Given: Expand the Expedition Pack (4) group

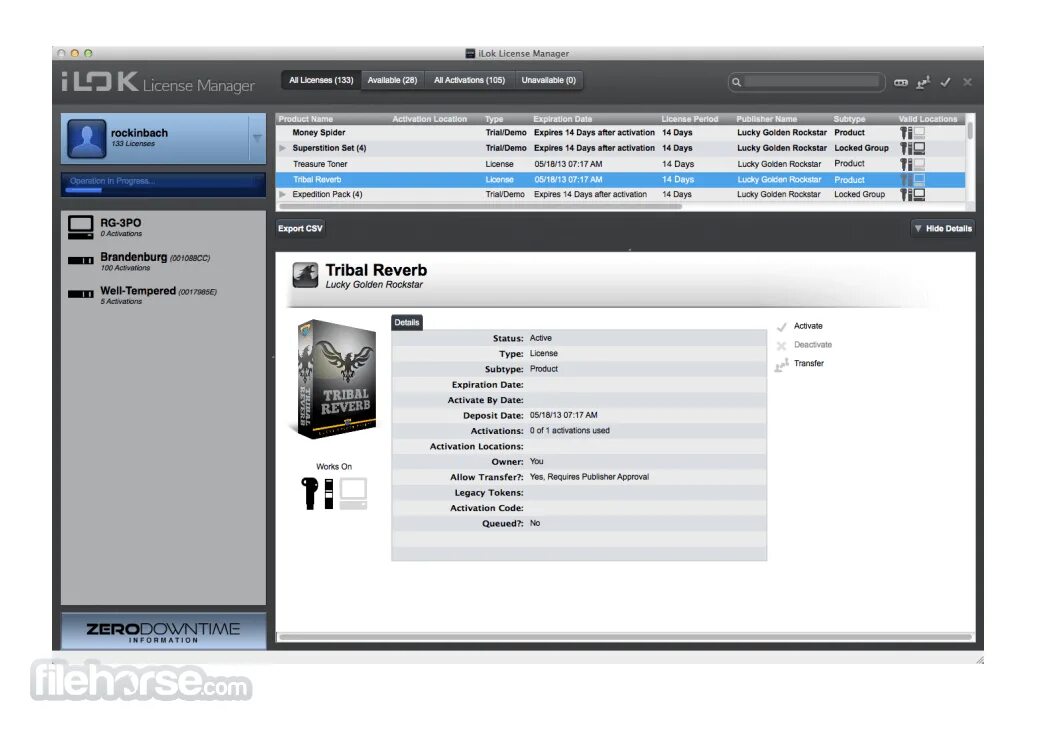Looking at the screenshot, I should [x=283, y=194].
